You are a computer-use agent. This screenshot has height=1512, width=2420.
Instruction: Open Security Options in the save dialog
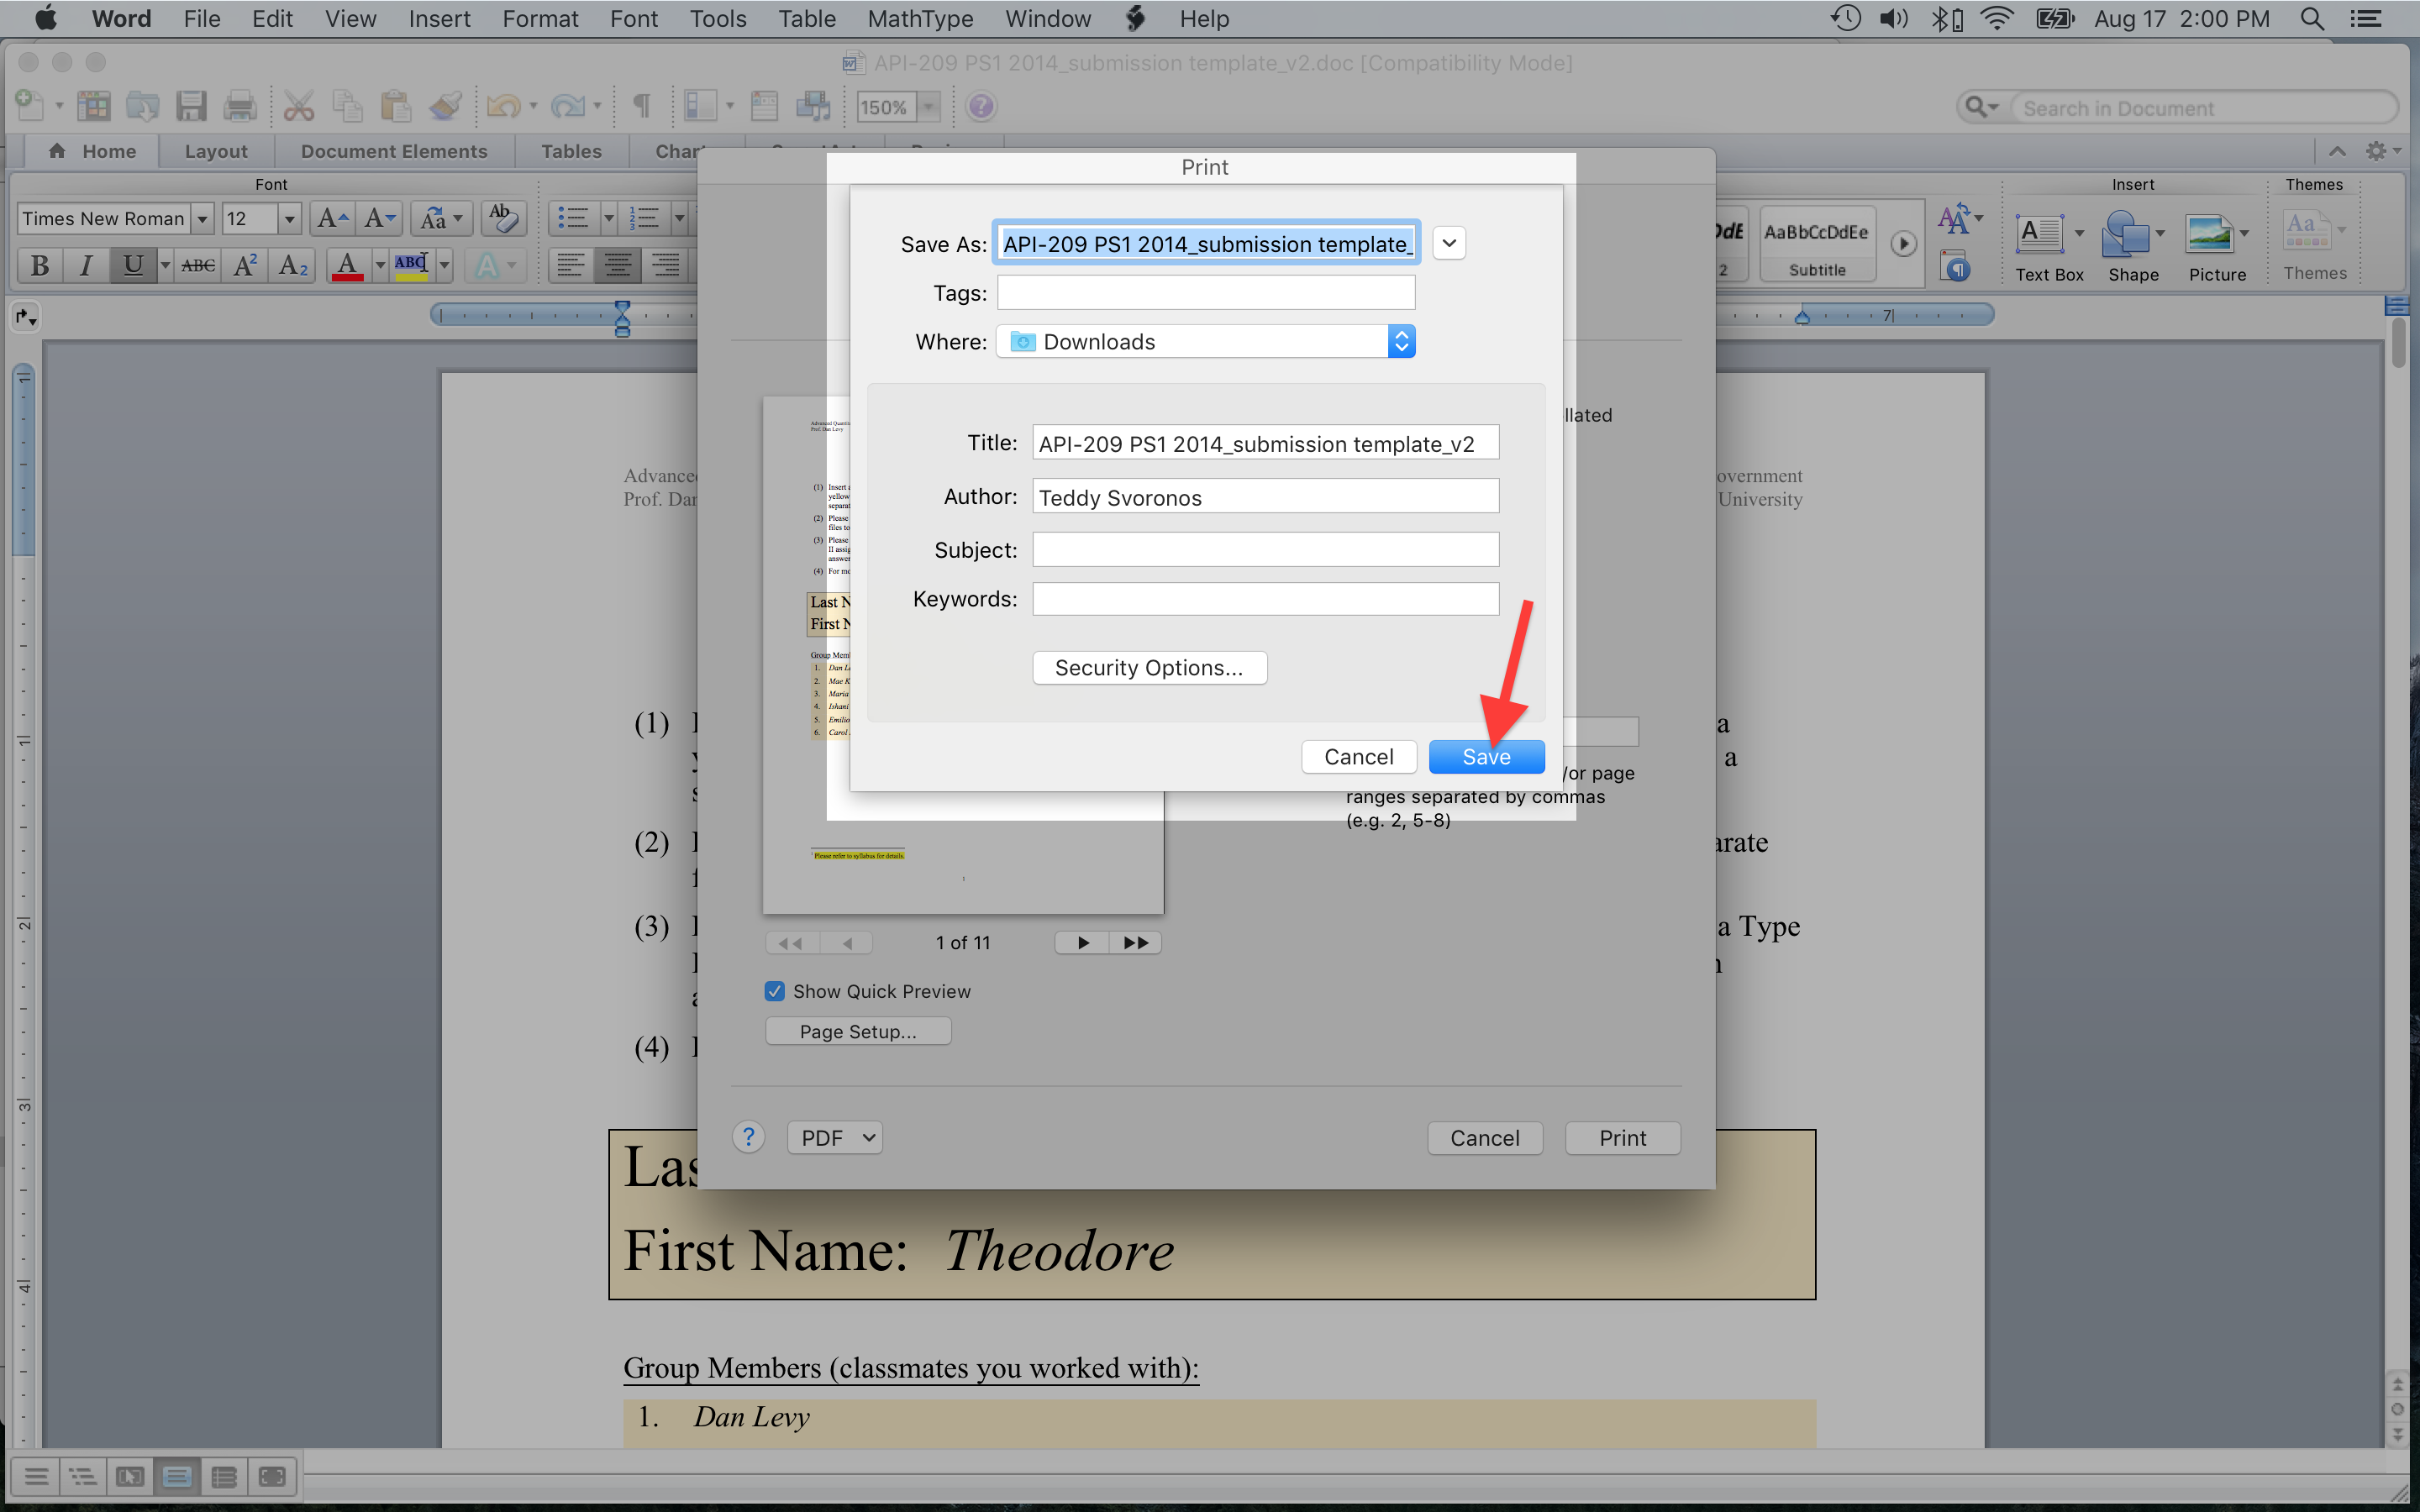[x=1149, y=668]
